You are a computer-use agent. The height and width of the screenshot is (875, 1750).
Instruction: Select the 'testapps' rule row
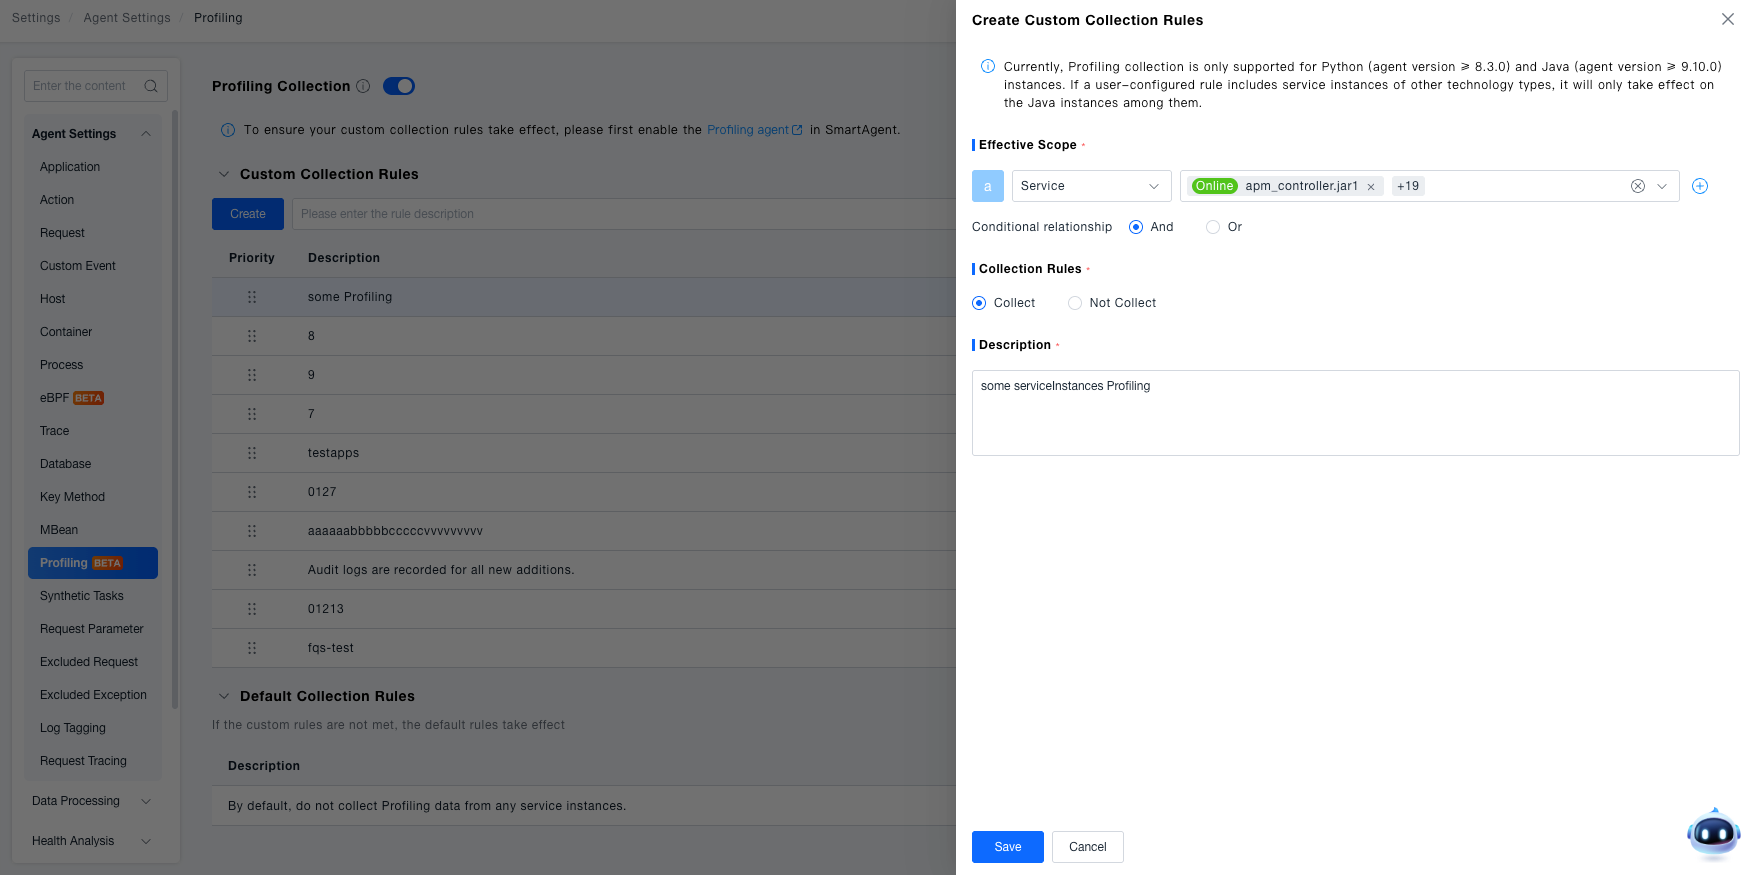[584, 453]
